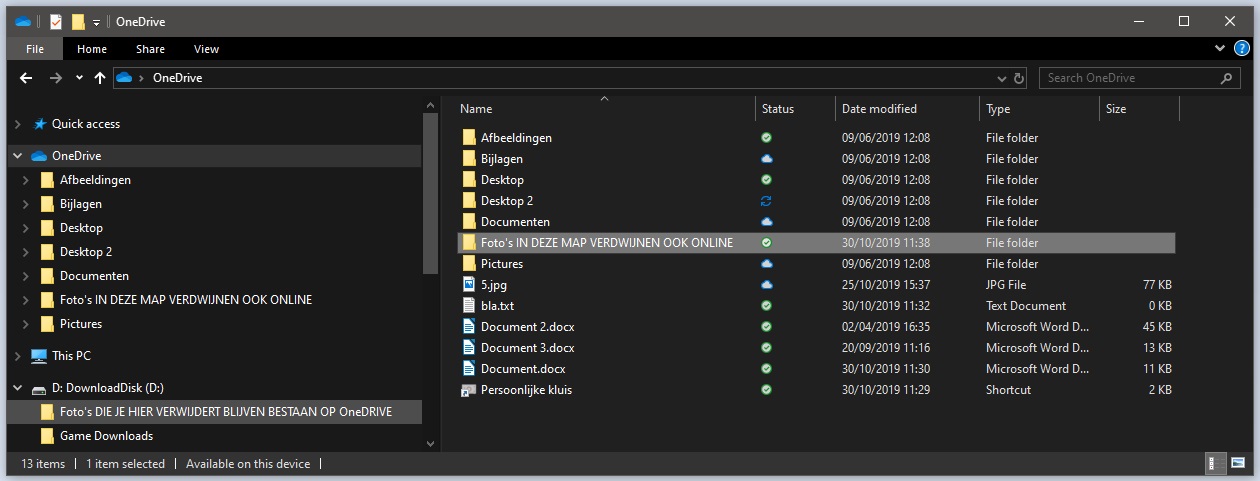Refresh the OneDrive folder listing
This screenshot has width=1260, height=481.
pos(1019,78)
